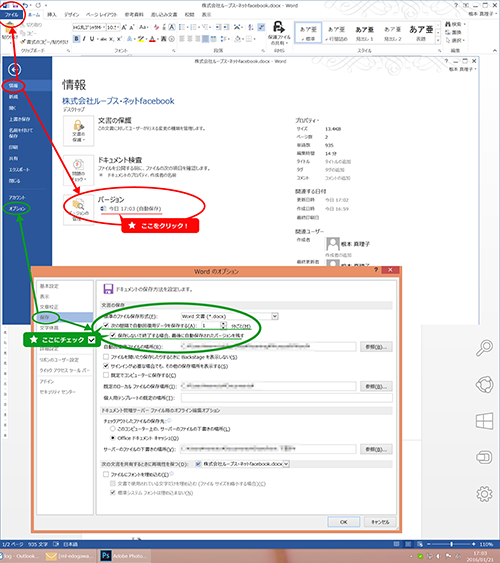Viewport: 500px width, 563px height.
Task: Click the Underline icon in the ribbon
Action: coord(92,38)
